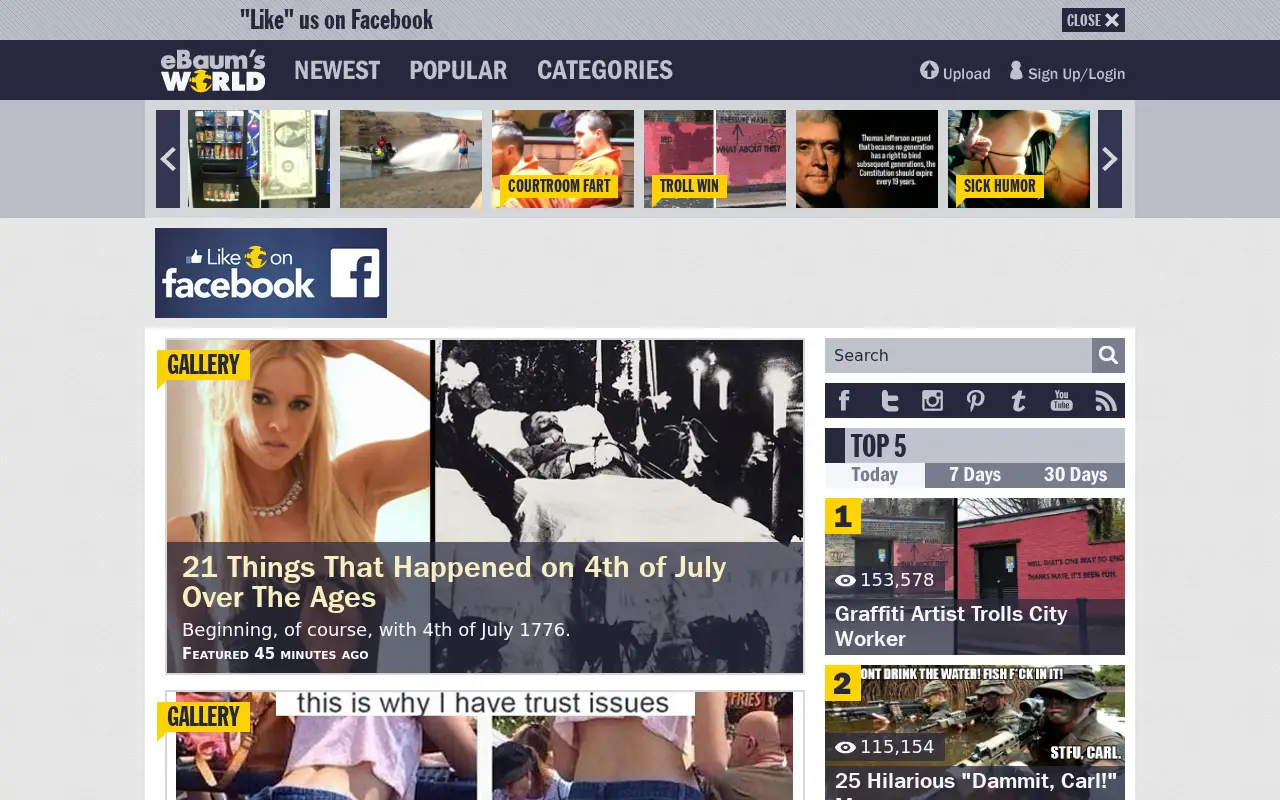This screenshot has width=1280, height=800.
Task: Click "Featured 45 minutes ago" text
Action: [x=275, y=654]
